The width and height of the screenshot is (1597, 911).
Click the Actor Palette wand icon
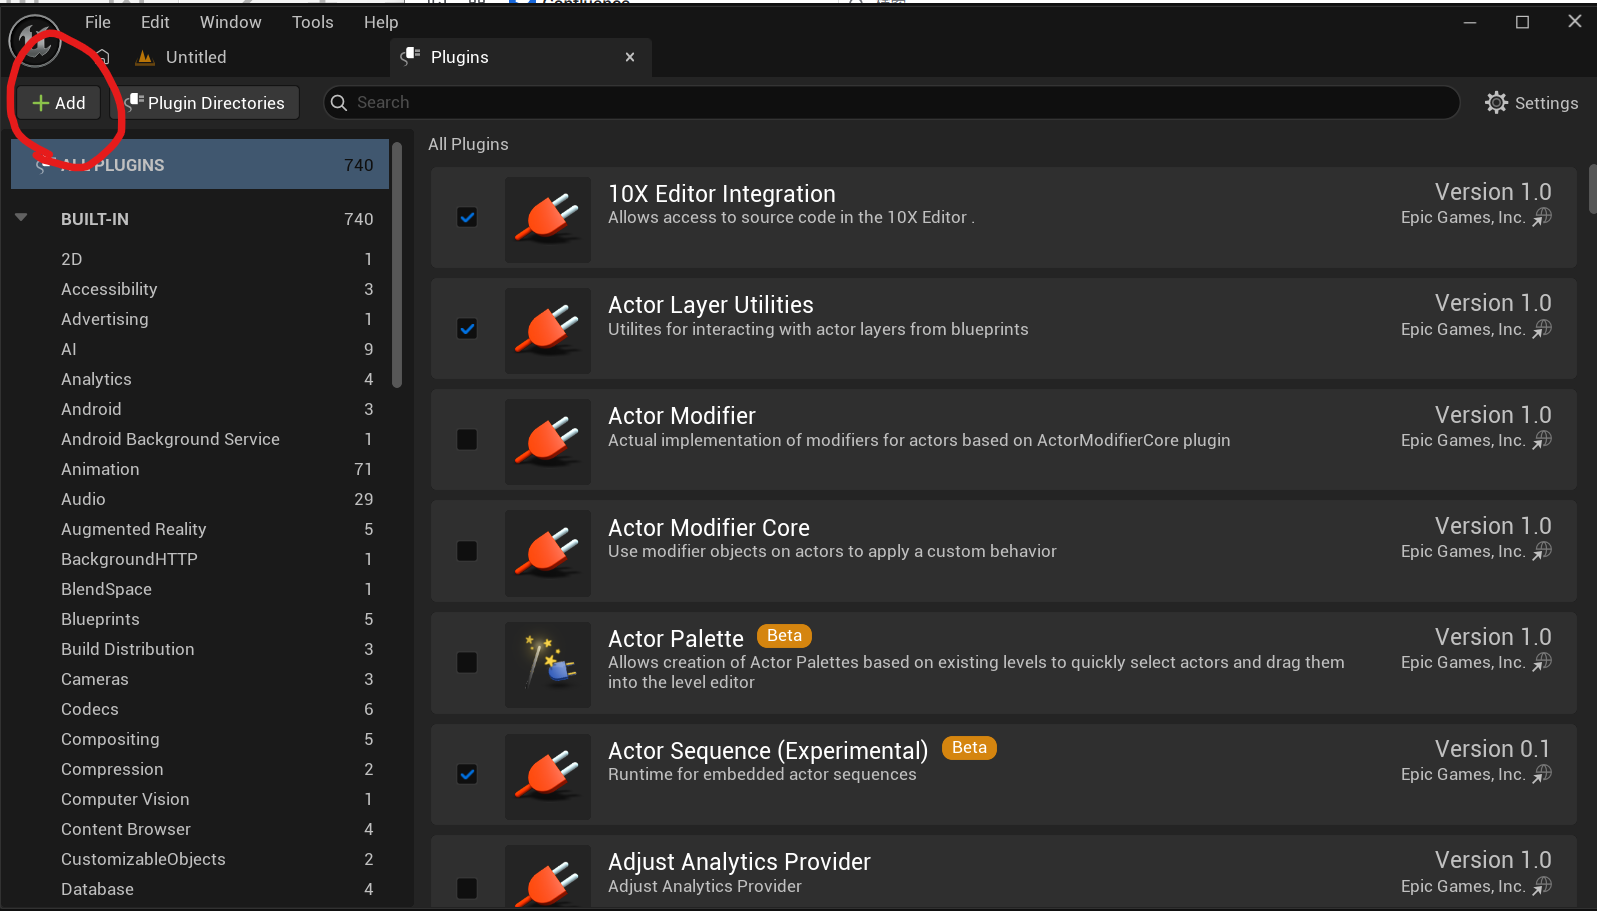tap(547, 664)
